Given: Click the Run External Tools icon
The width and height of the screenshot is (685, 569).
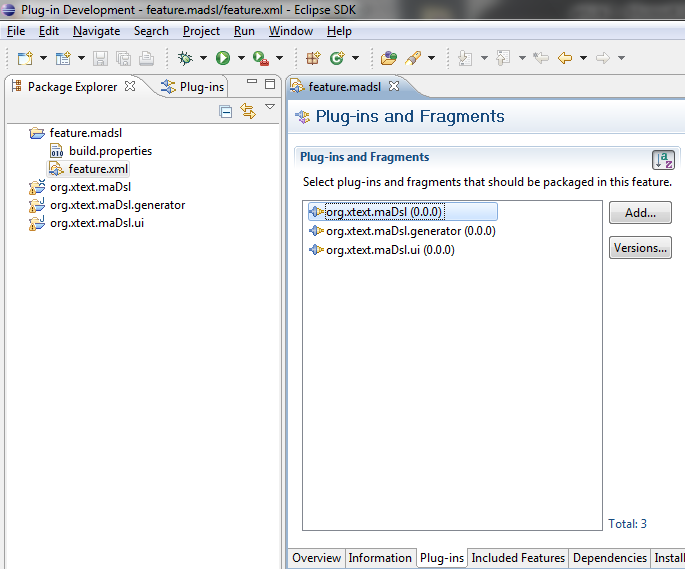Looking at the screenshot, I should [260, 58].
